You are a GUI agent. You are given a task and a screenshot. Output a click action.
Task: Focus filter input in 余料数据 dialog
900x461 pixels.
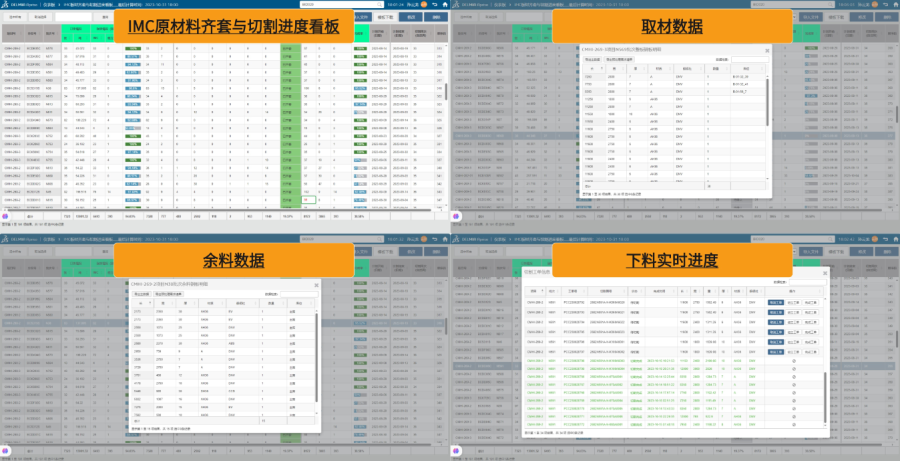(299, 293)
